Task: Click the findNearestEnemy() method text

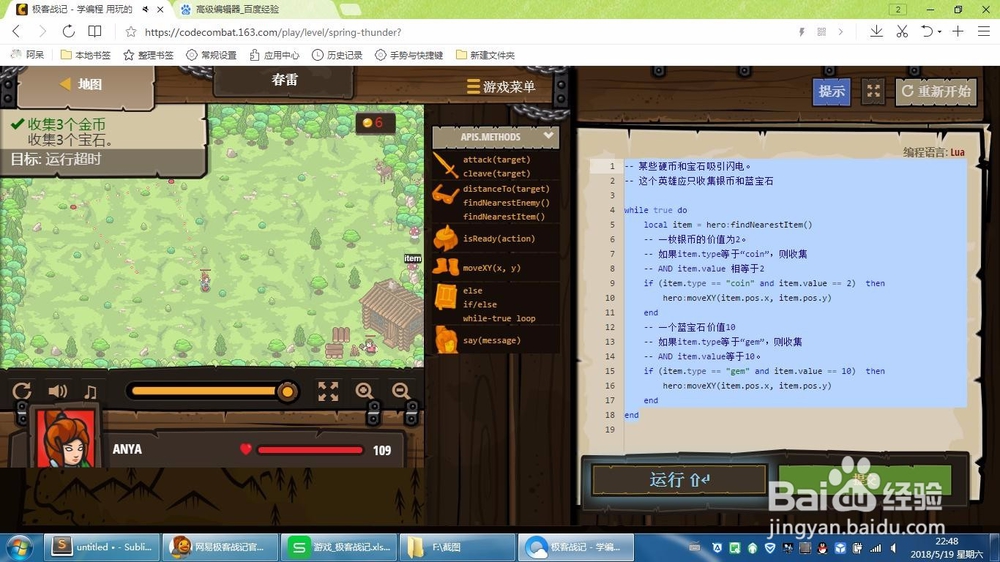Action: pos(506,202)
